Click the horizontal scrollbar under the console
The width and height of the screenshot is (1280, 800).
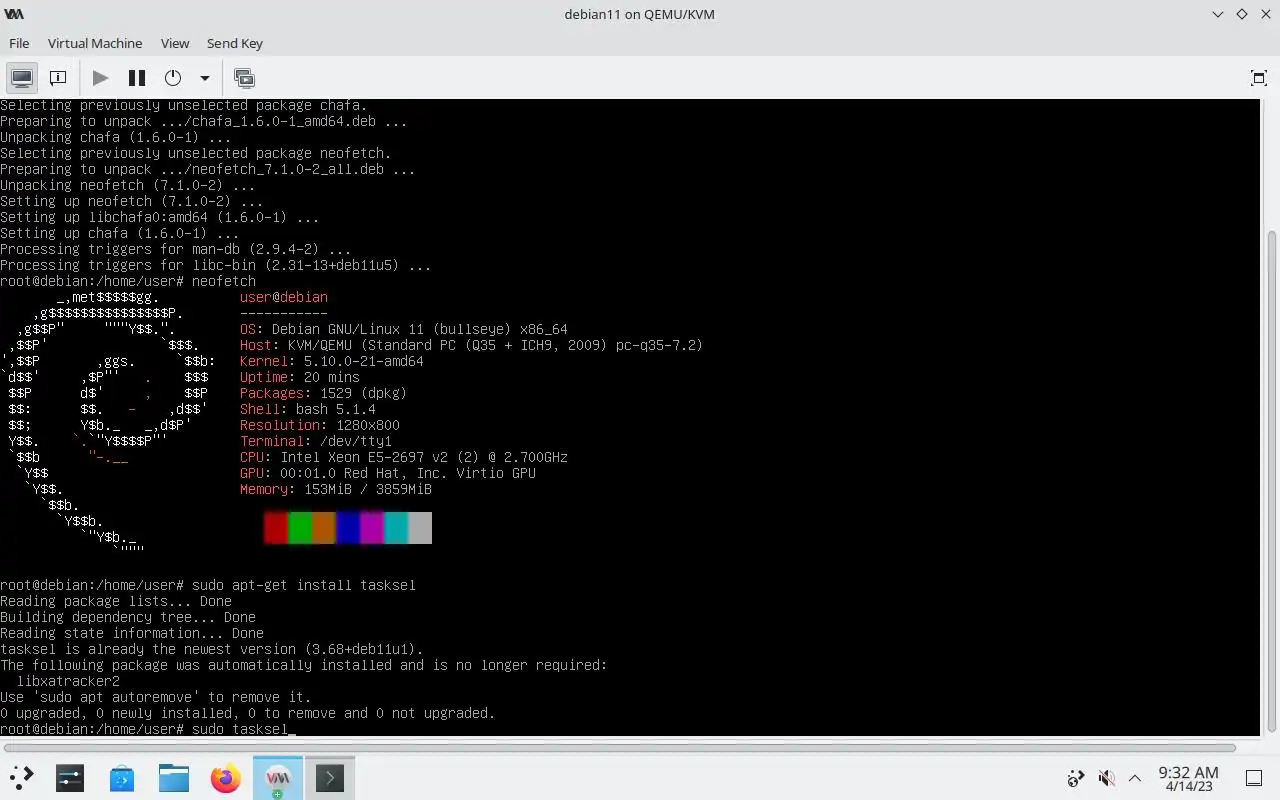tap(620, 747)
